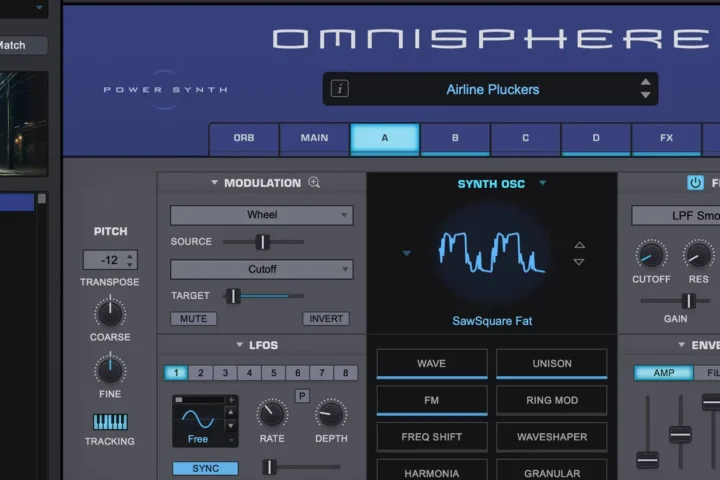Click the keyboard Tracking icon

click(x=110, y=422)
